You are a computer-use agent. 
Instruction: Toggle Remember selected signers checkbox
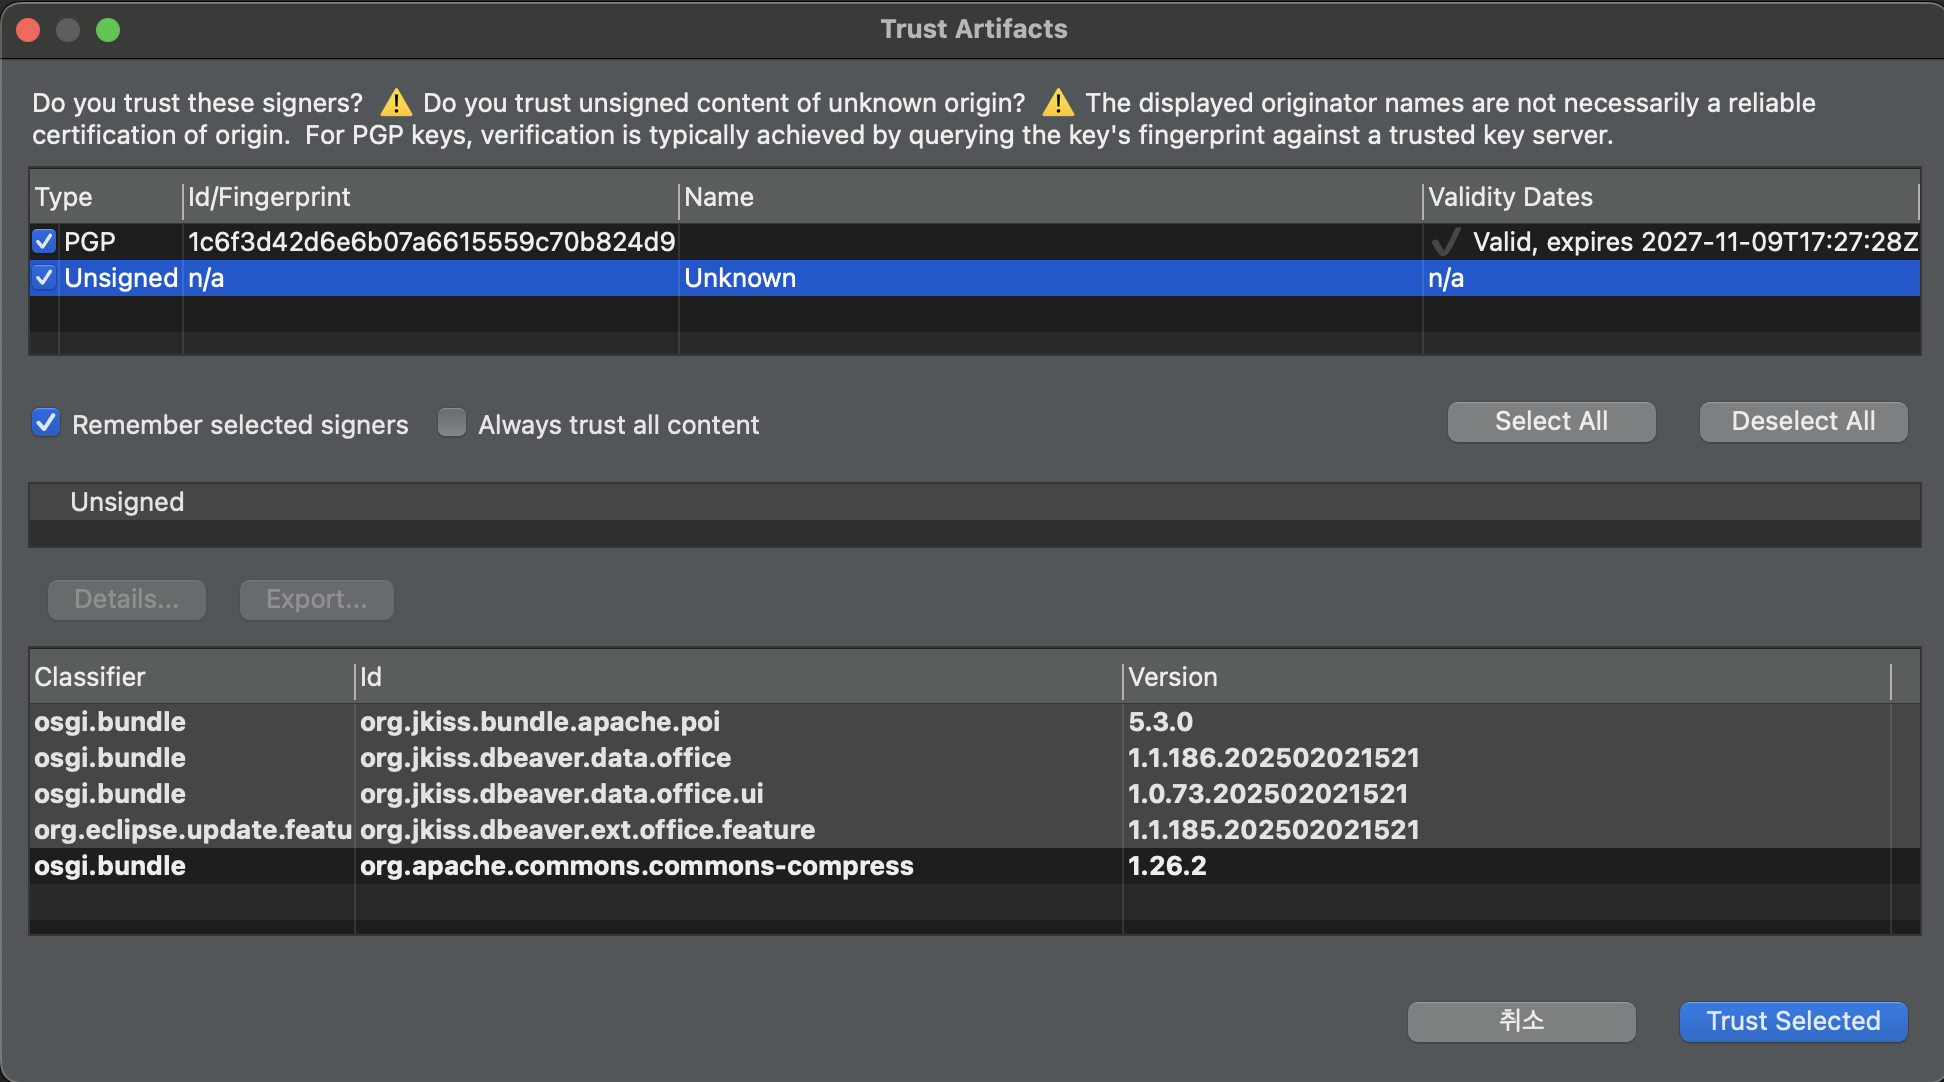(46, 423)
